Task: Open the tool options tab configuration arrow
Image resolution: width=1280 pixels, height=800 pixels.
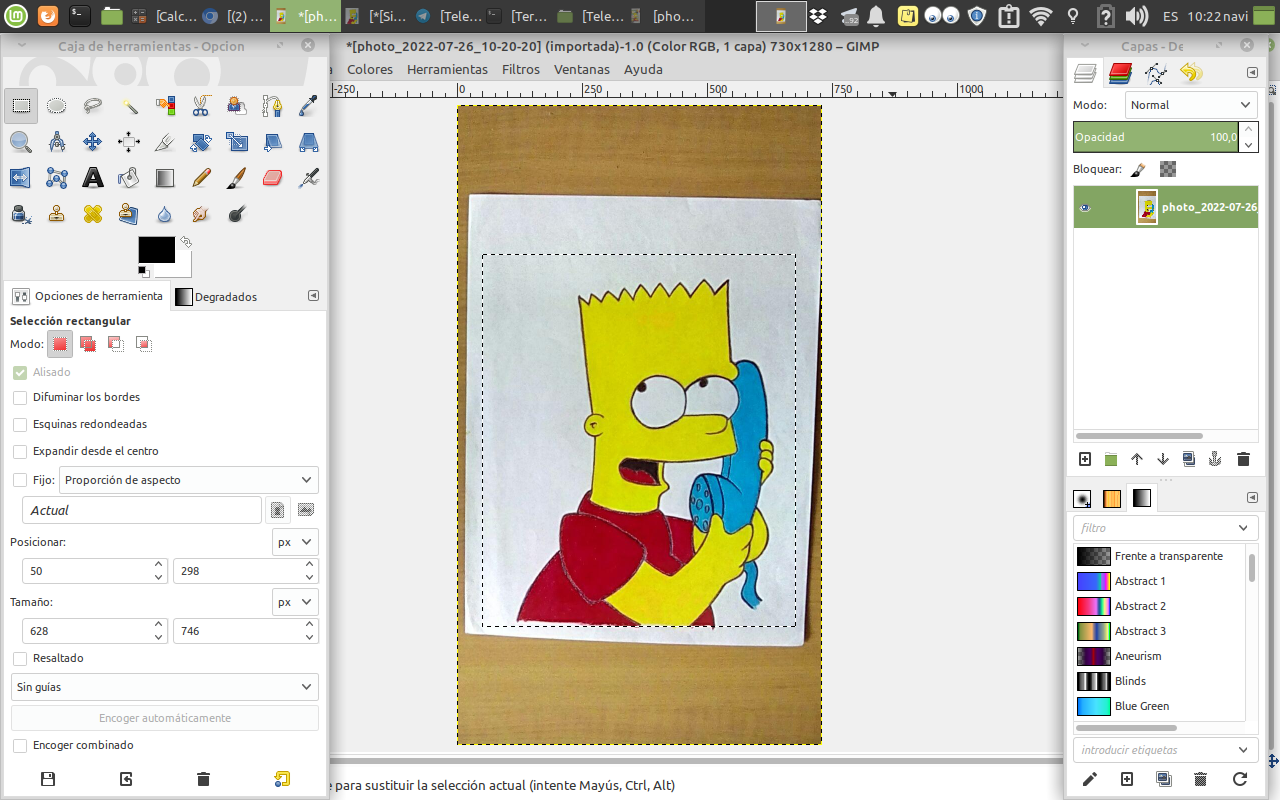Action: [x=313, y=296]
